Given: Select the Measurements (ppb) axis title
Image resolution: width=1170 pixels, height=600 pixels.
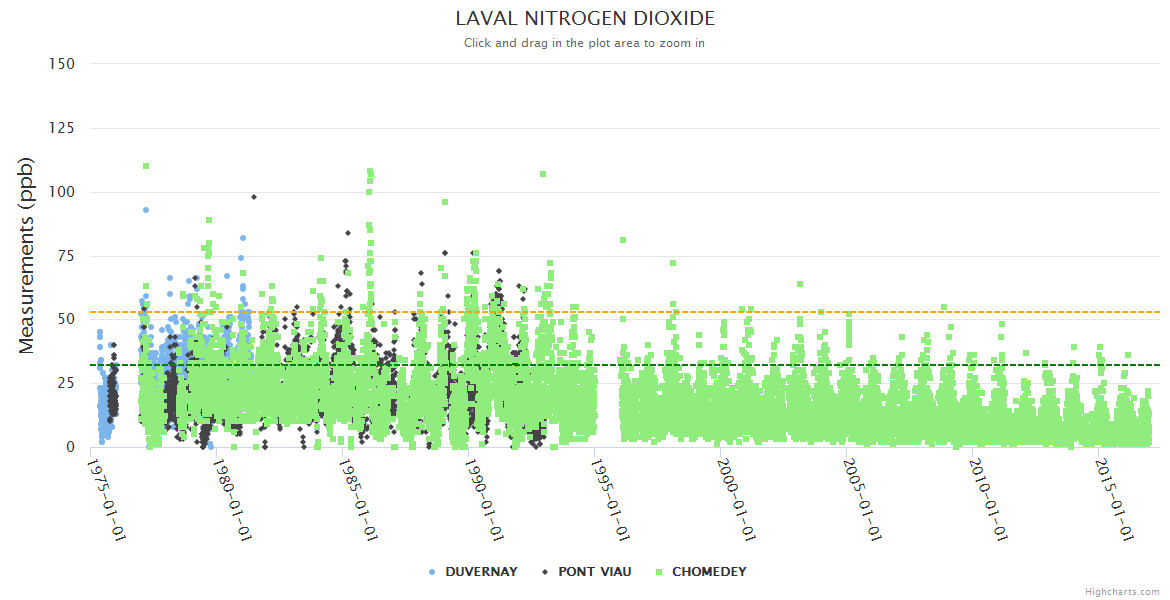Looking at the screenshot, I should tap(27, 255).
